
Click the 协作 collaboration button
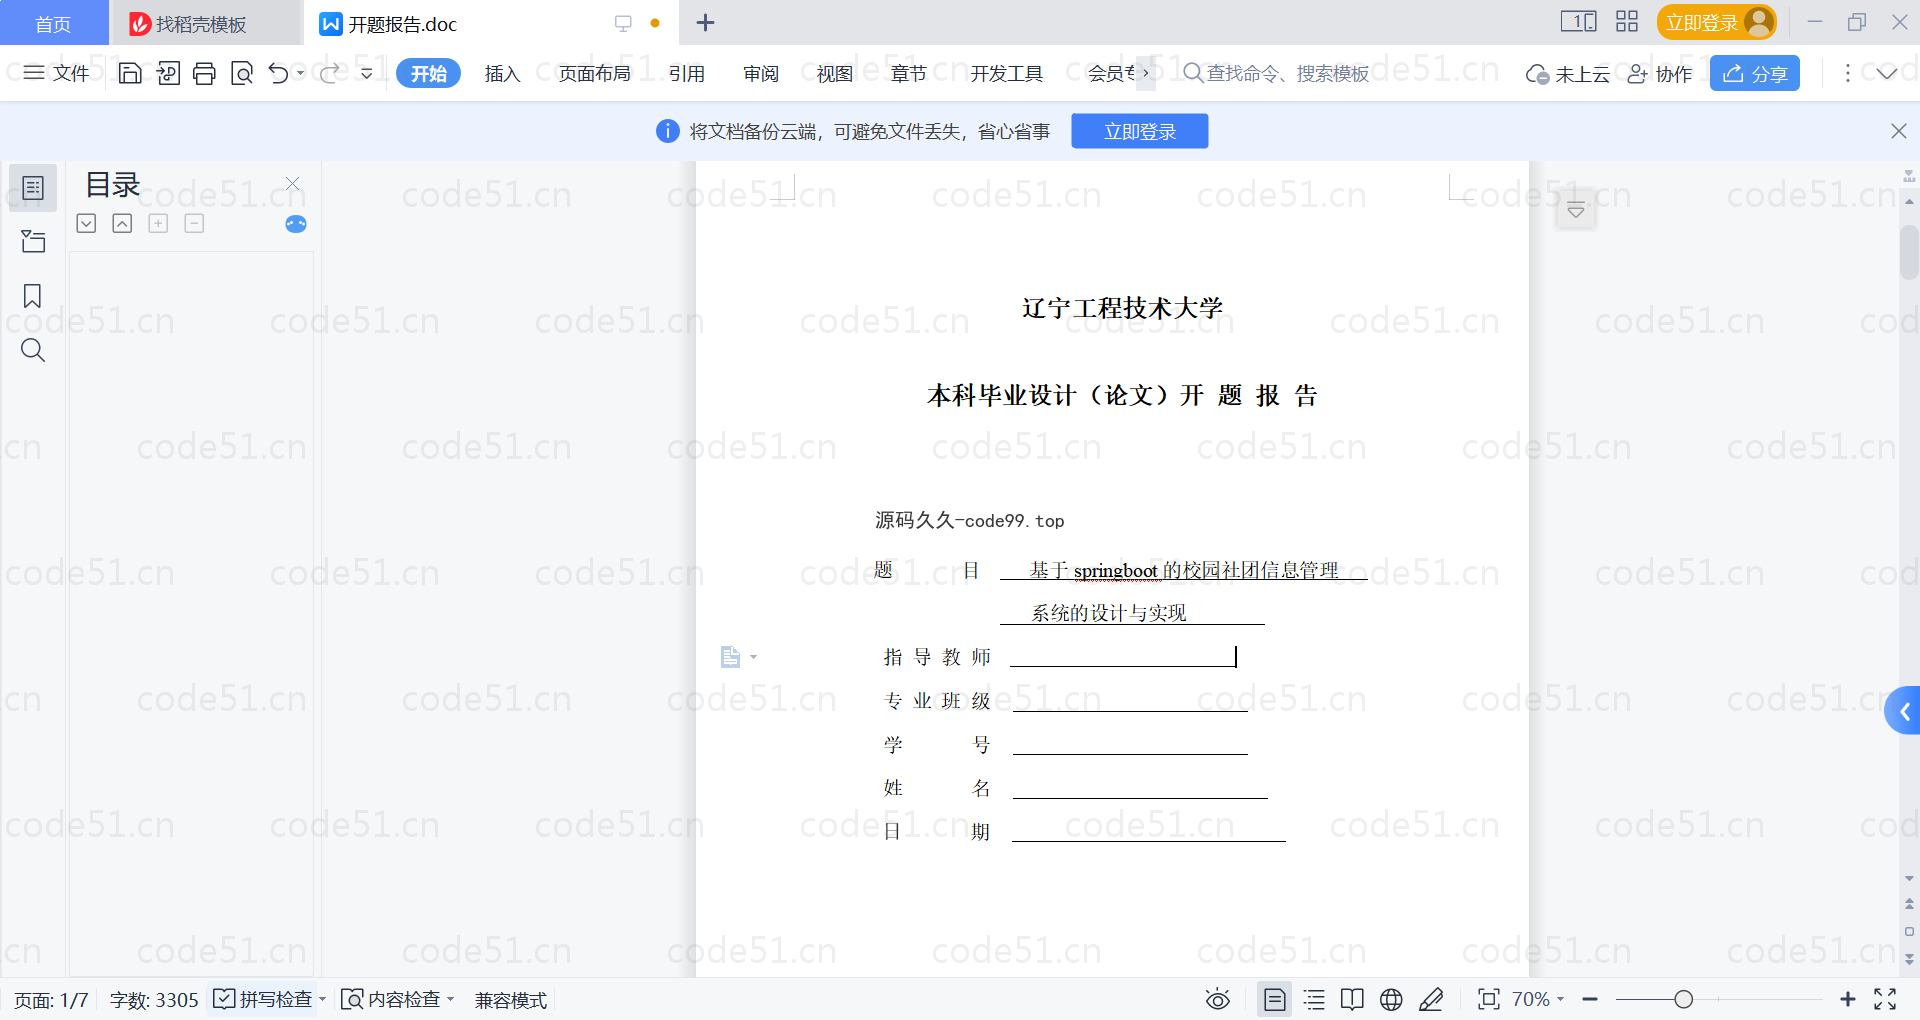[x=1659, y=74]
